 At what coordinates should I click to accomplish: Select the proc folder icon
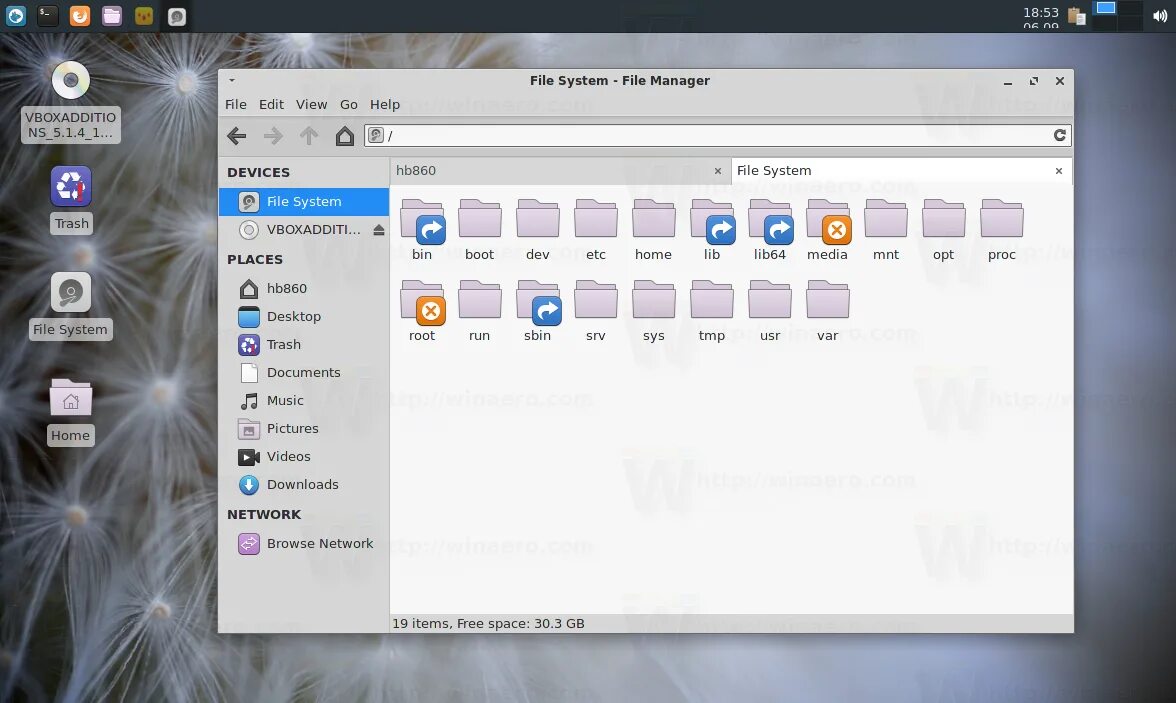pyautogui.click(x=1001, y=219)
